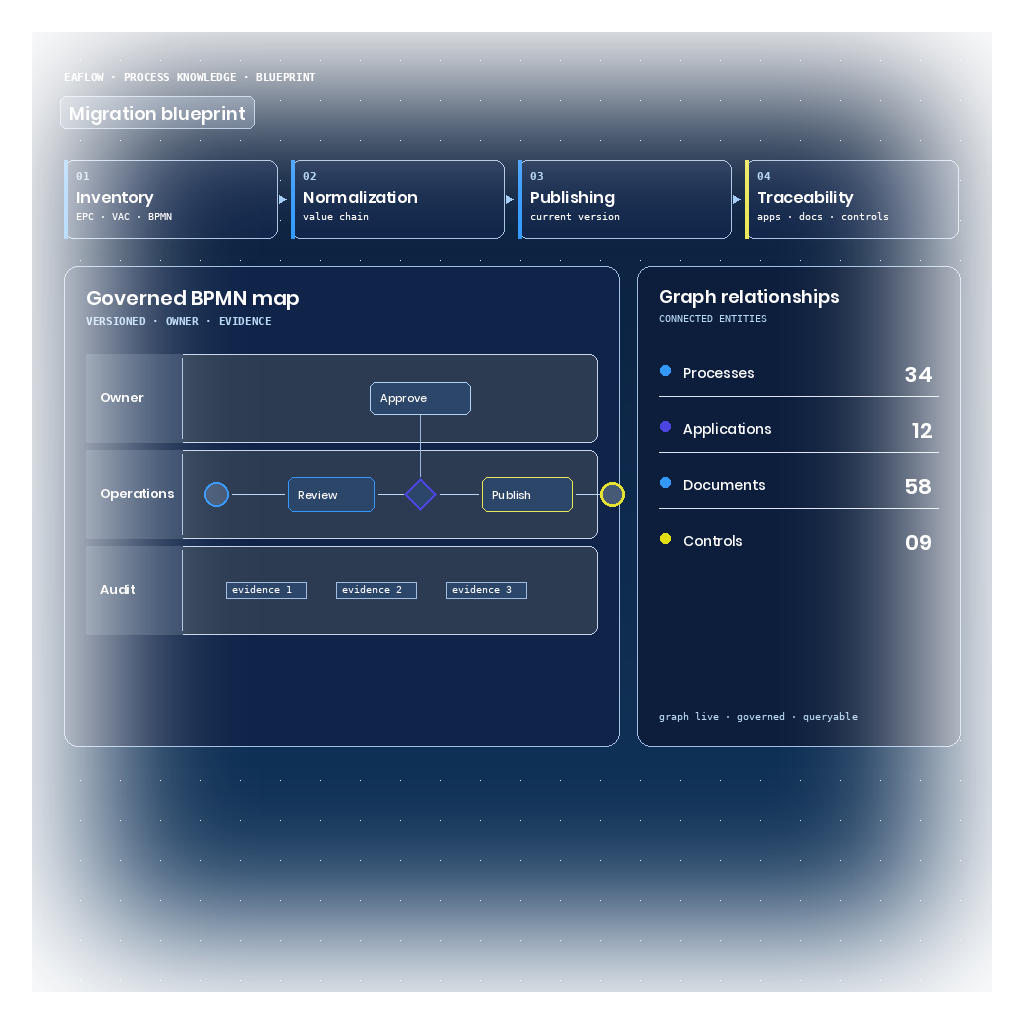Select the Applications entity row label
Viewport: 1024px width, 1024px height.
click(727, 429)
